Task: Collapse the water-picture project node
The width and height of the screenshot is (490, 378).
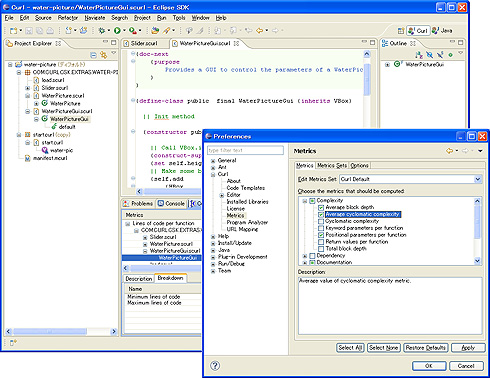Action: pos(10,65)
